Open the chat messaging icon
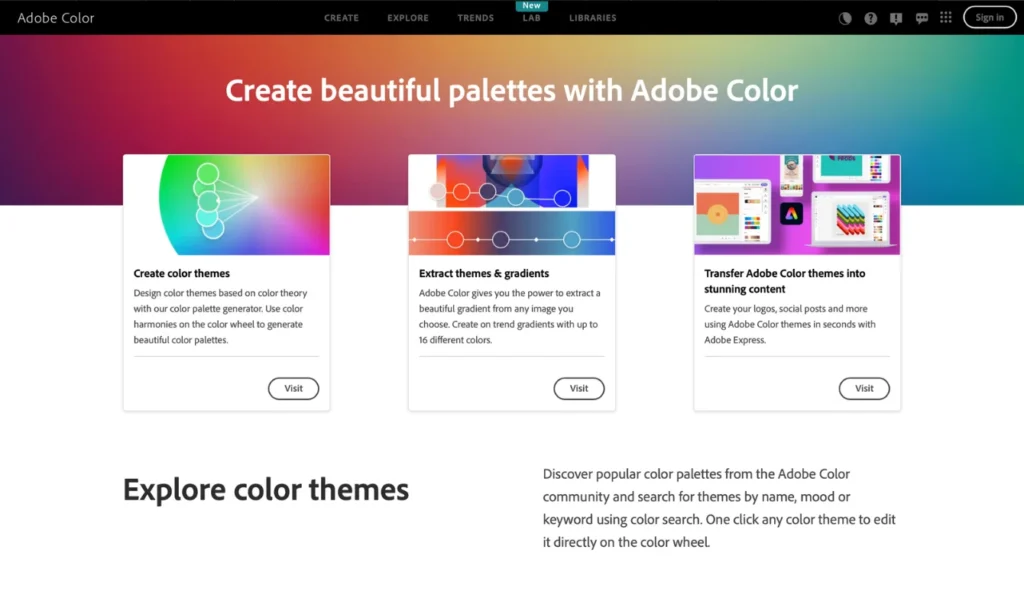 (x=921, y=17)
